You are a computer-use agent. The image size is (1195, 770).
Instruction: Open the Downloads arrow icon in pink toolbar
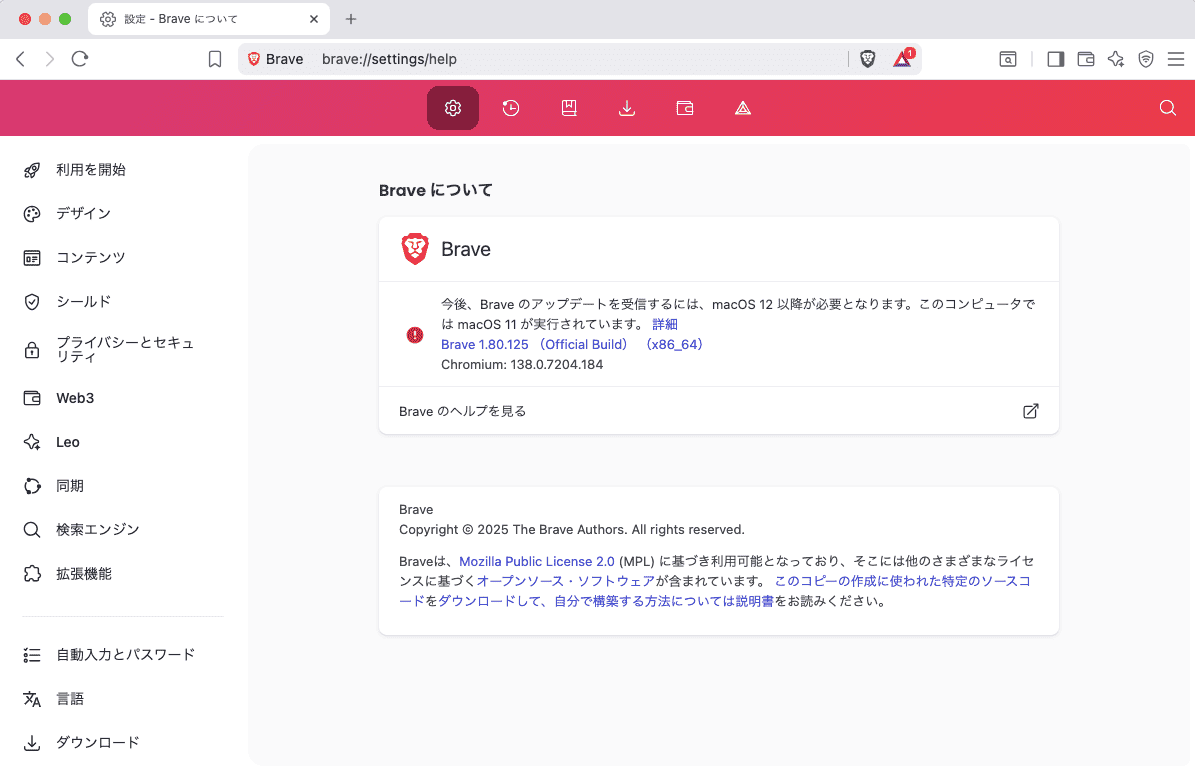pyautogui.click(x=626, y=108)
